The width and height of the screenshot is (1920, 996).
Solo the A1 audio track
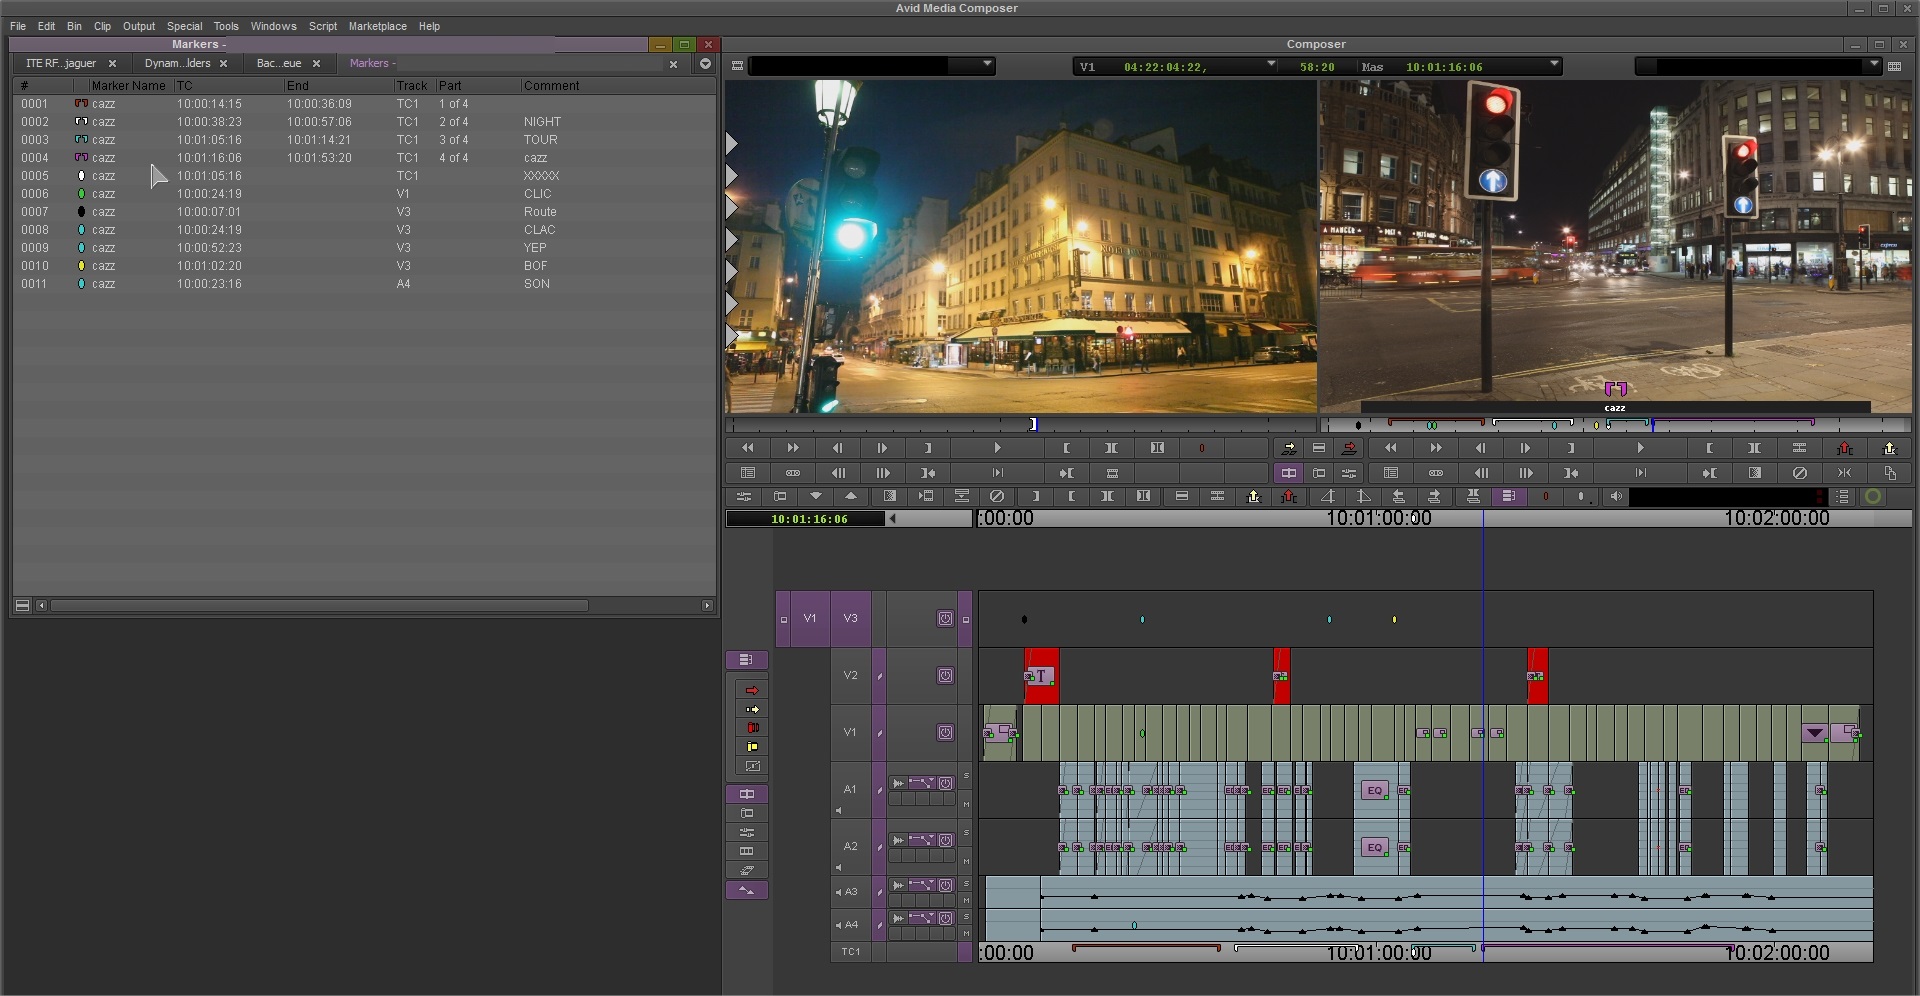pyautogui.click(x=966, y=777)
